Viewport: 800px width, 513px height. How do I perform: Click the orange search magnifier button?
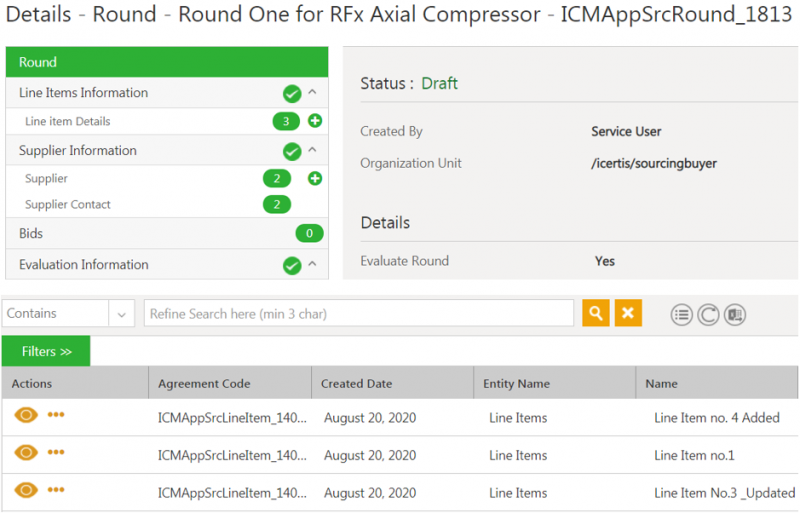[x=595, y=313]
